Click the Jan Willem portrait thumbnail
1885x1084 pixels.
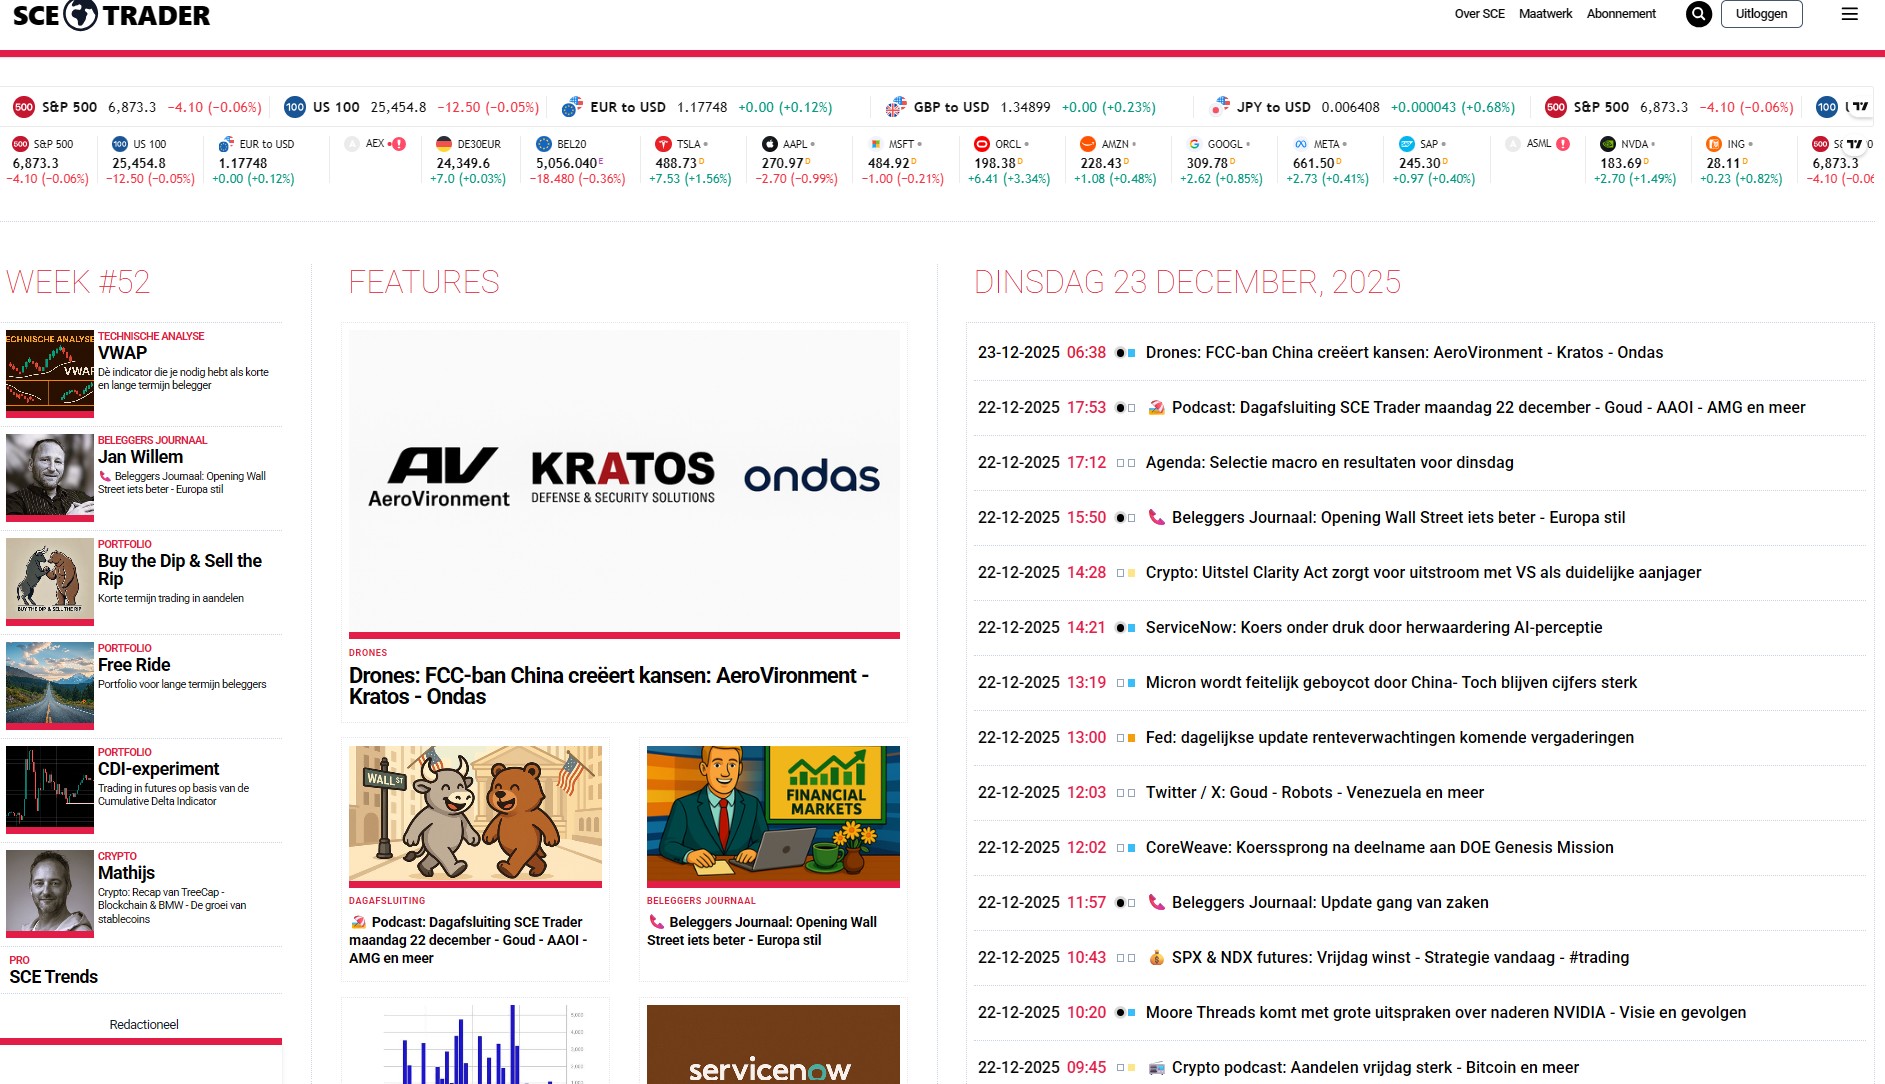50,475
